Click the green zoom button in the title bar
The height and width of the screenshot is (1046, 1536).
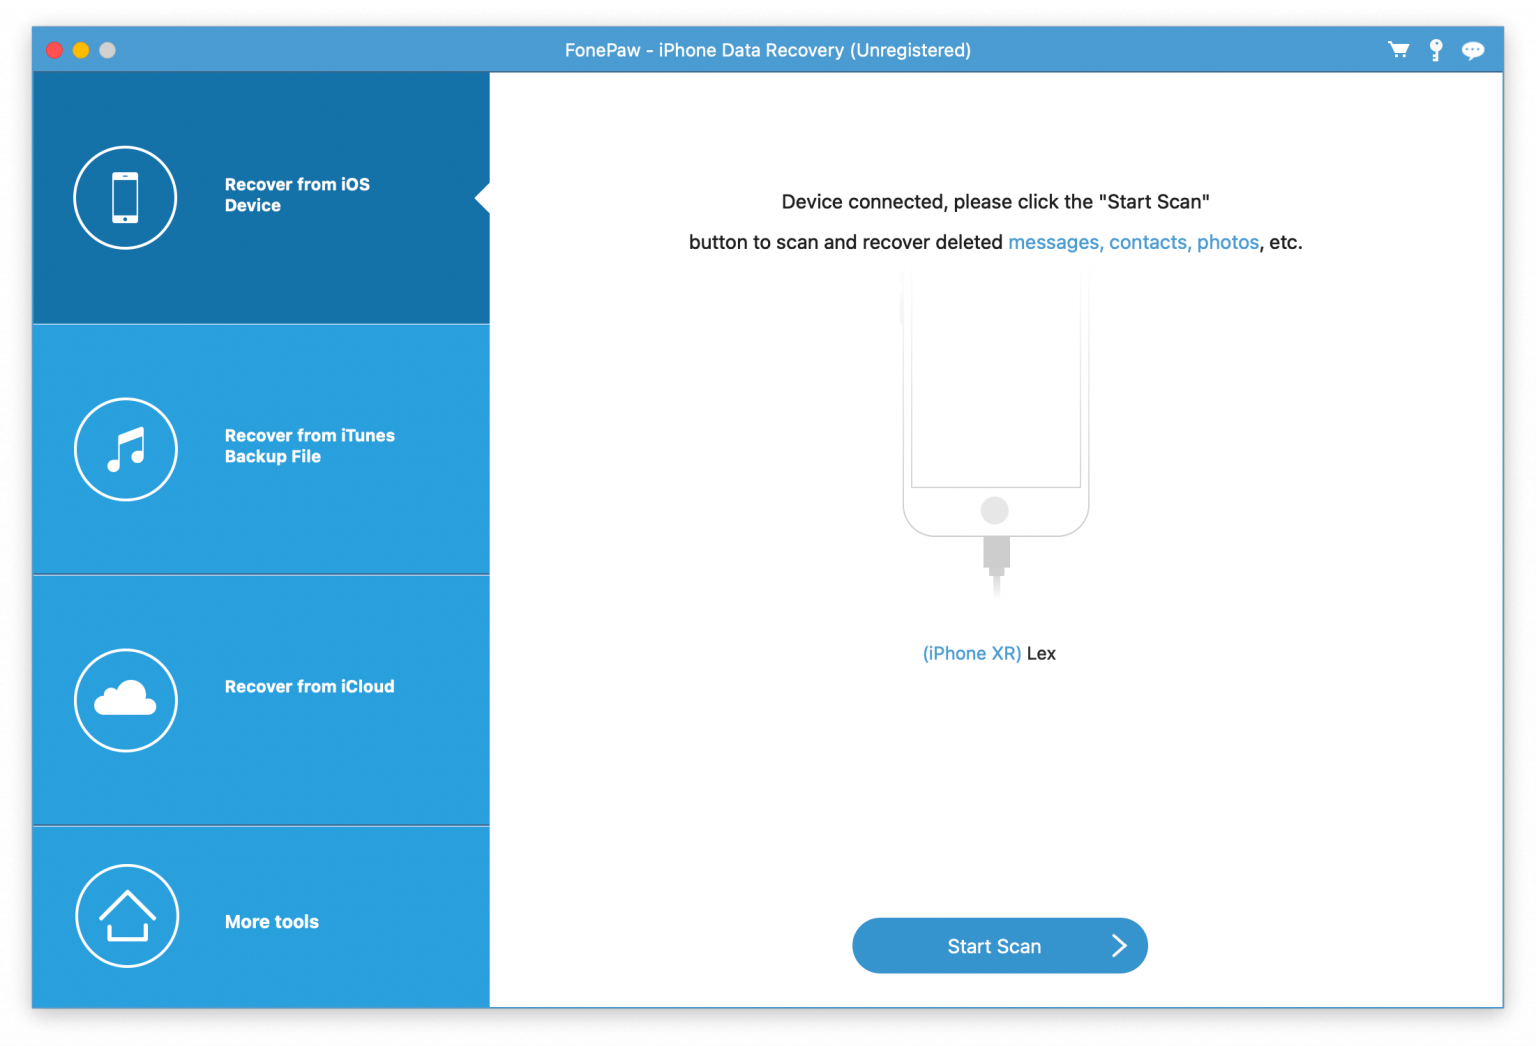click(106, 50)
